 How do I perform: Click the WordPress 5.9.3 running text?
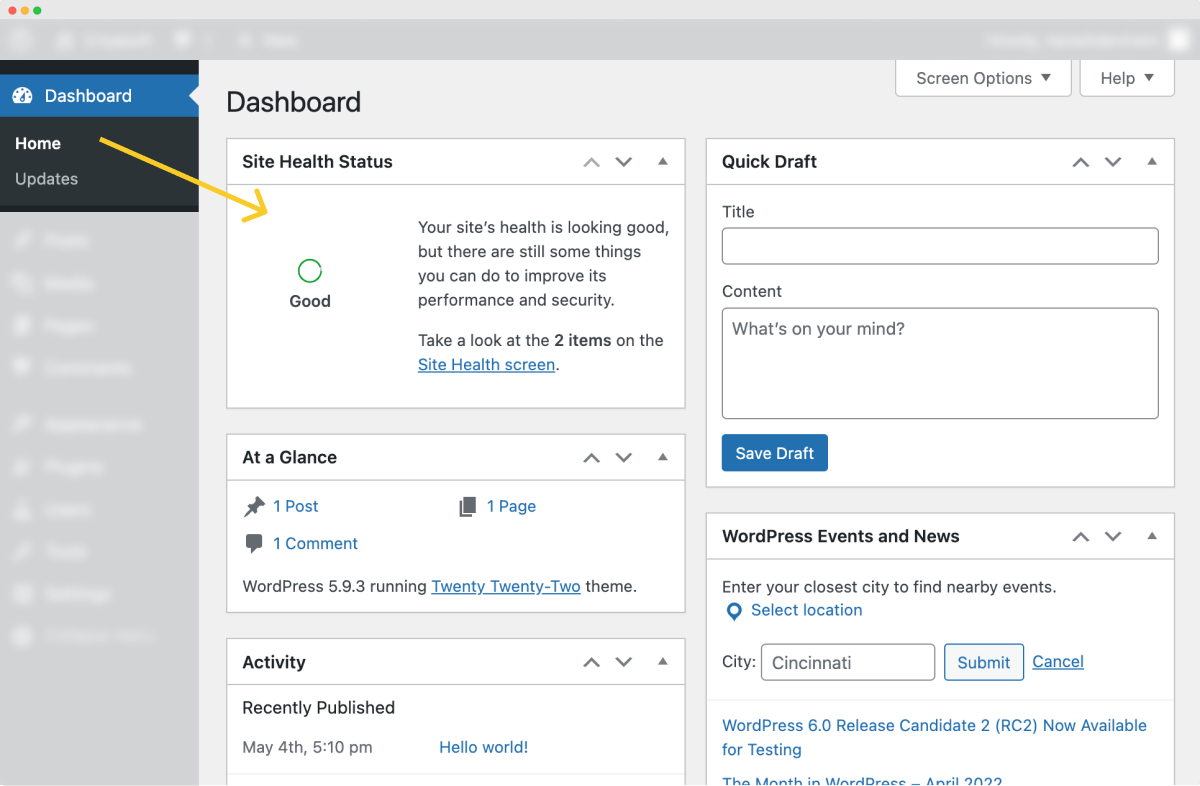(335, 587)
